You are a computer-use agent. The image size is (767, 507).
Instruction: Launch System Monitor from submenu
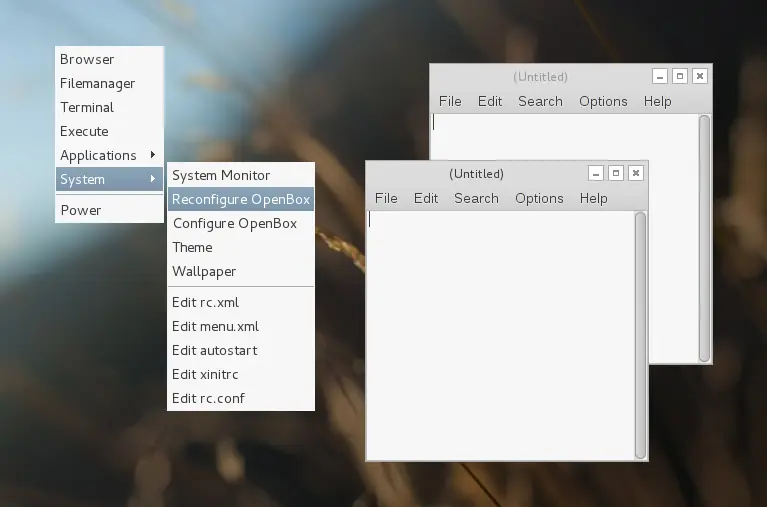(241, 175)
